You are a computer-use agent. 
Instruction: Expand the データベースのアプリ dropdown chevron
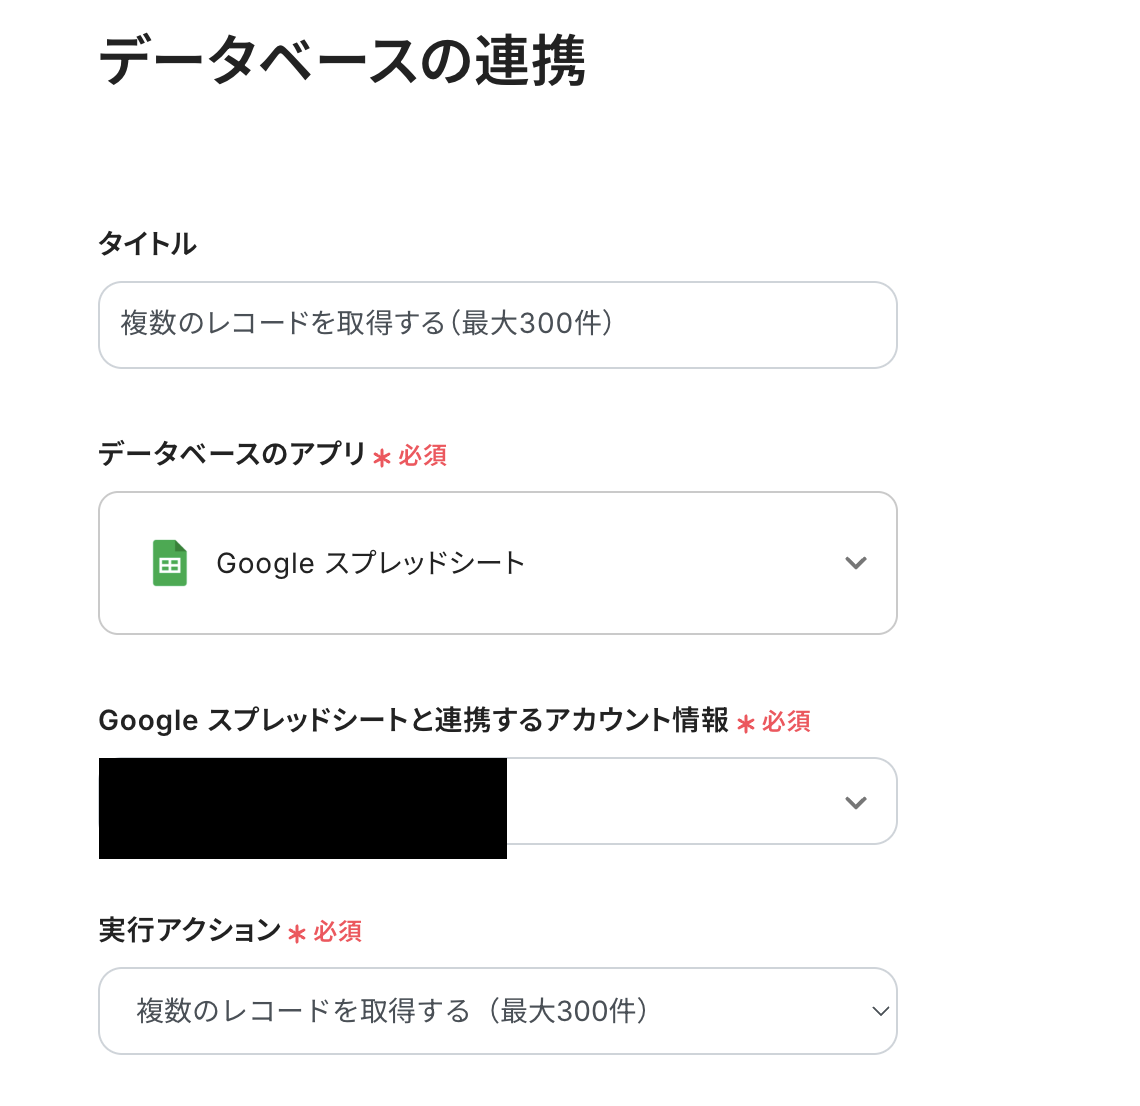coord(855,563)
